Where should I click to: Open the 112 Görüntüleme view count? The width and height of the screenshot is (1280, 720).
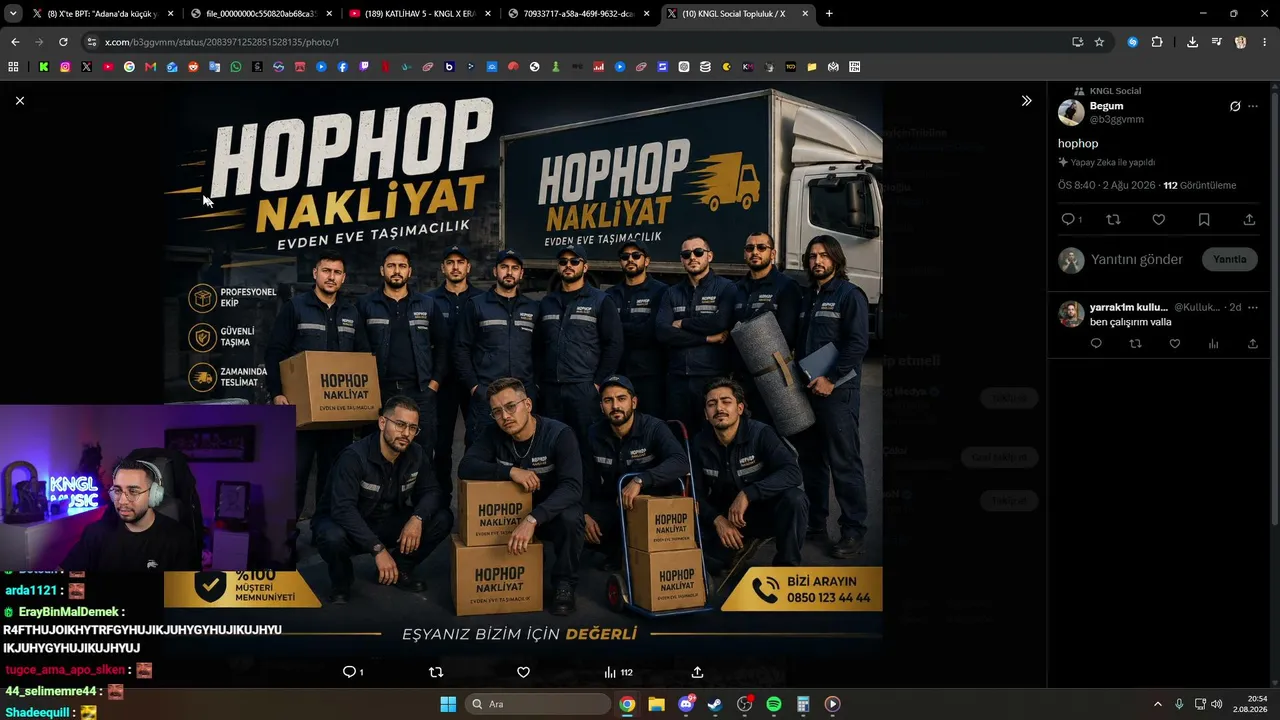pyautogui.click(x=1200, y=185)
